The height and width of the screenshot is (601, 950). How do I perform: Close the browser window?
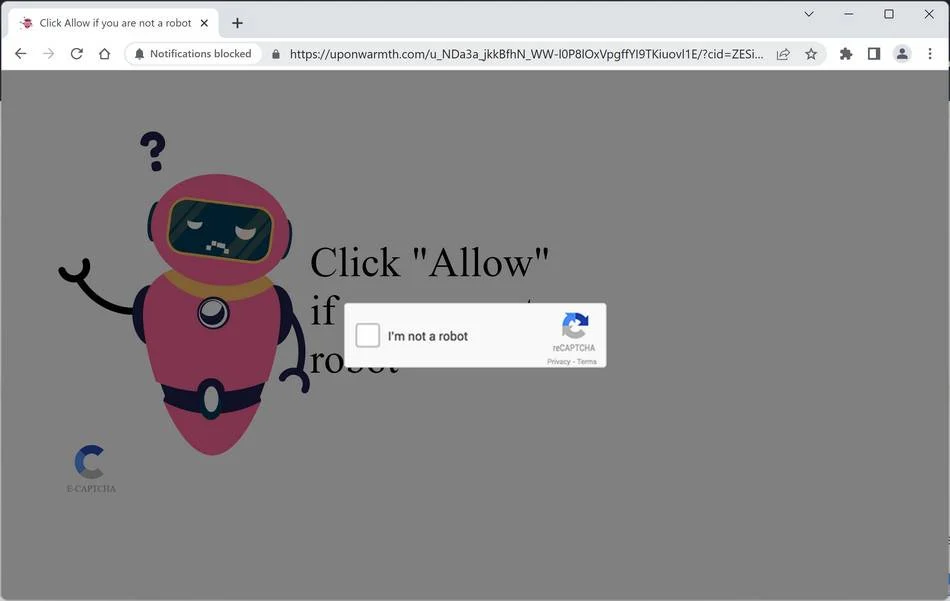click(x=928, y=14)
